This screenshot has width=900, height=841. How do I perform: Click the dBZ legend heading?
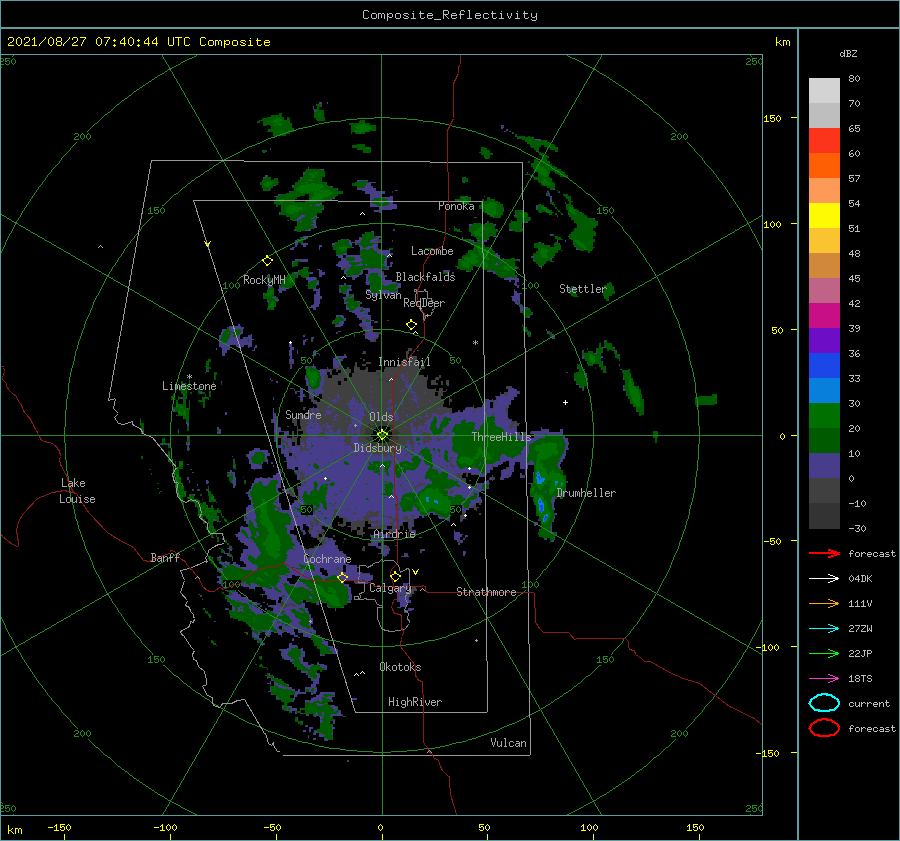(x=848, y=53)
